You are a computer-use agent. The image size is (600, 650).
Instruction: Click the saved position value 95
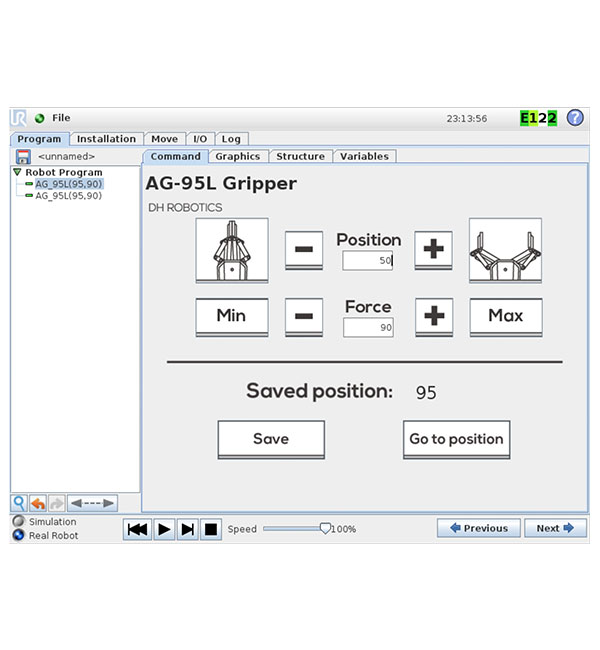(x=426, y=393)
